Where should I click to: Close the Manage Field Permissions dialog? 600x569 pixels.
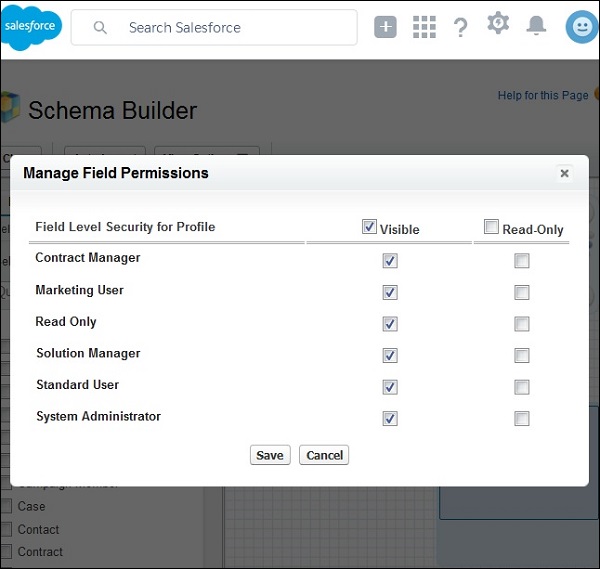tap(564, 173)
